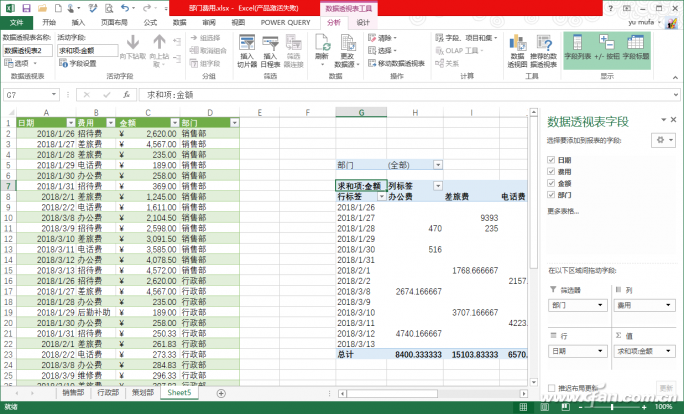Click the Refresh data icon

click(x=322, y=50)
